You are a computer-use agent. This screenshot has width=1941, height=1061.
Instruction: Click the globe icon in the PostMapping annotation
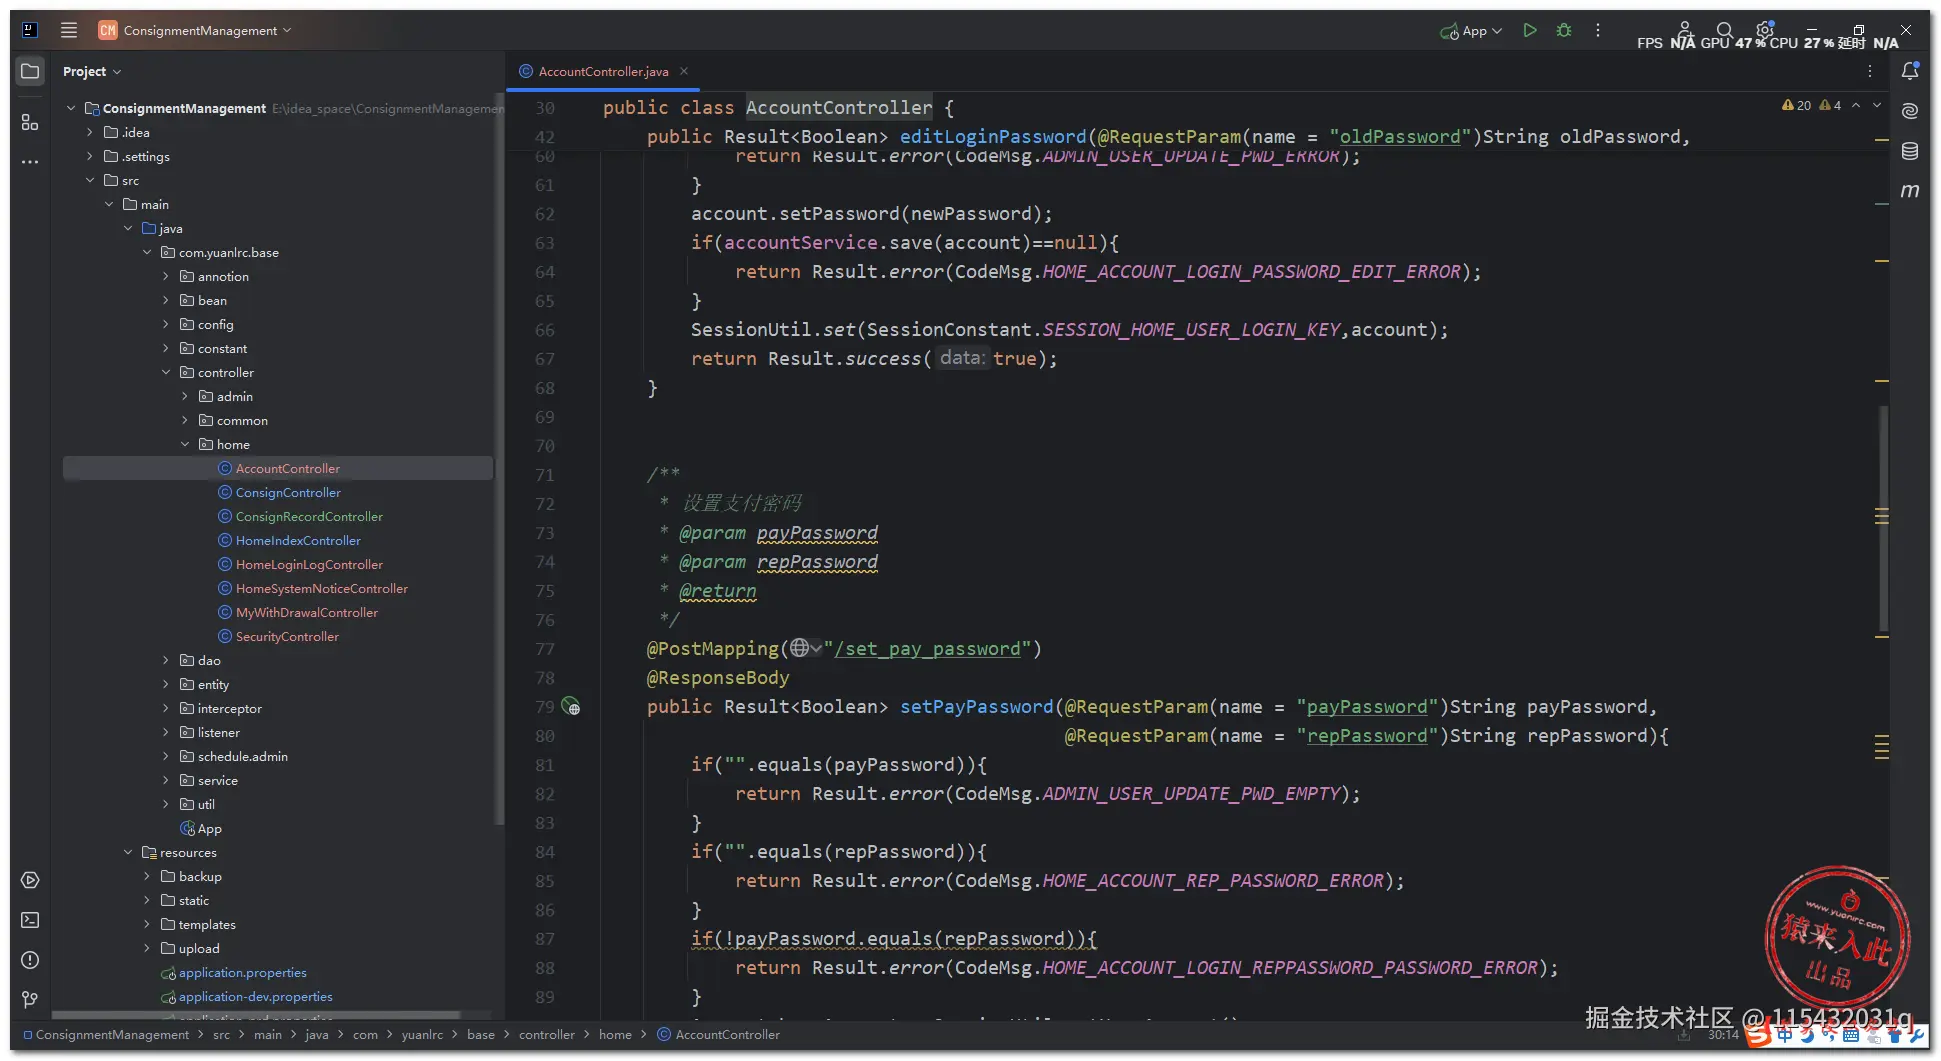(799, 648)
